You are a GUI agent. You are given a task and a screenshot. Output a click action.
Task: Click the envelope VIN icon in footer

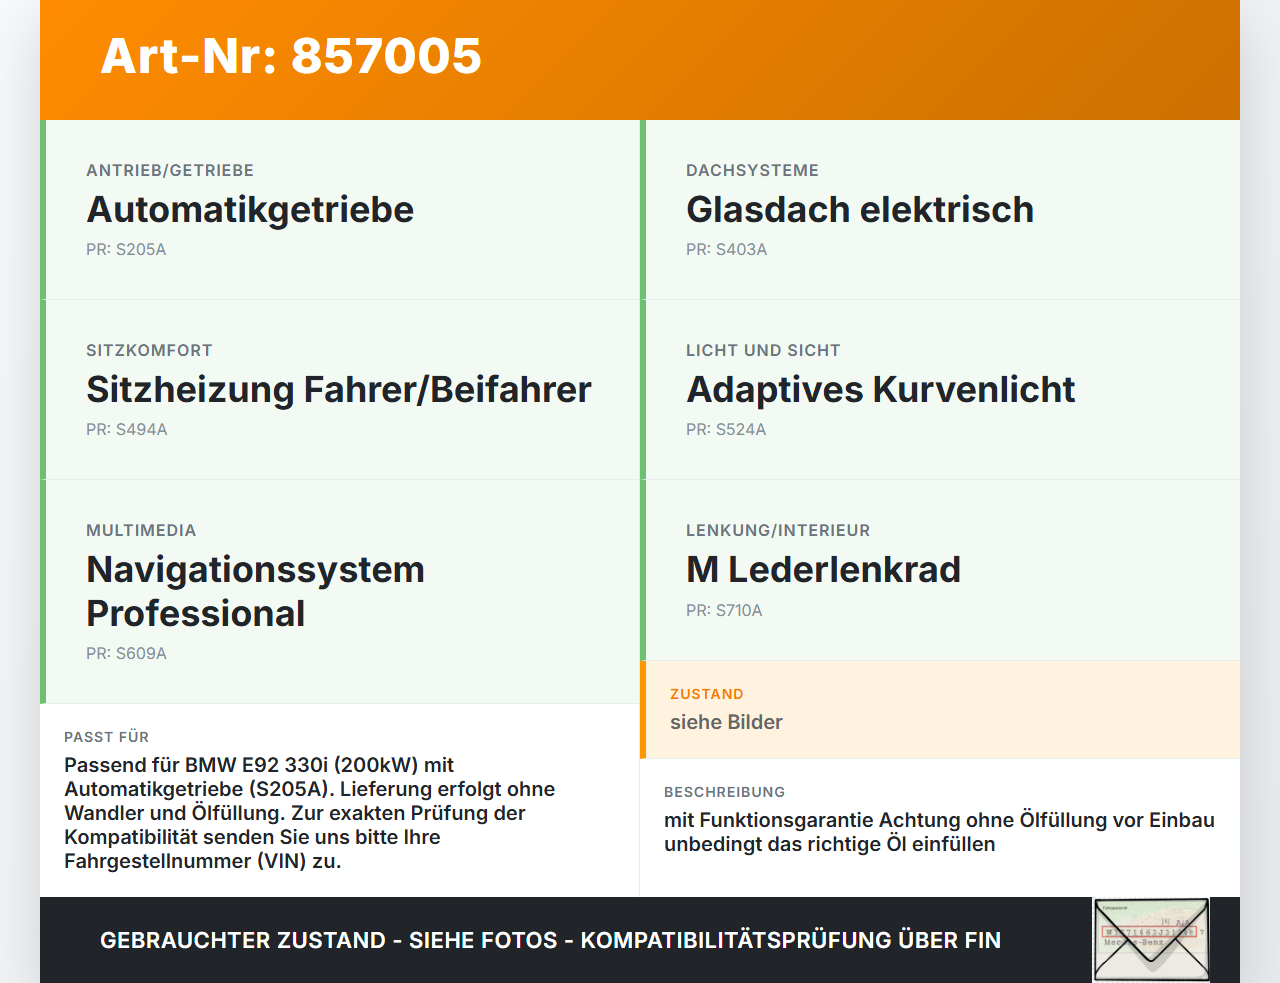coord(1152,940)
